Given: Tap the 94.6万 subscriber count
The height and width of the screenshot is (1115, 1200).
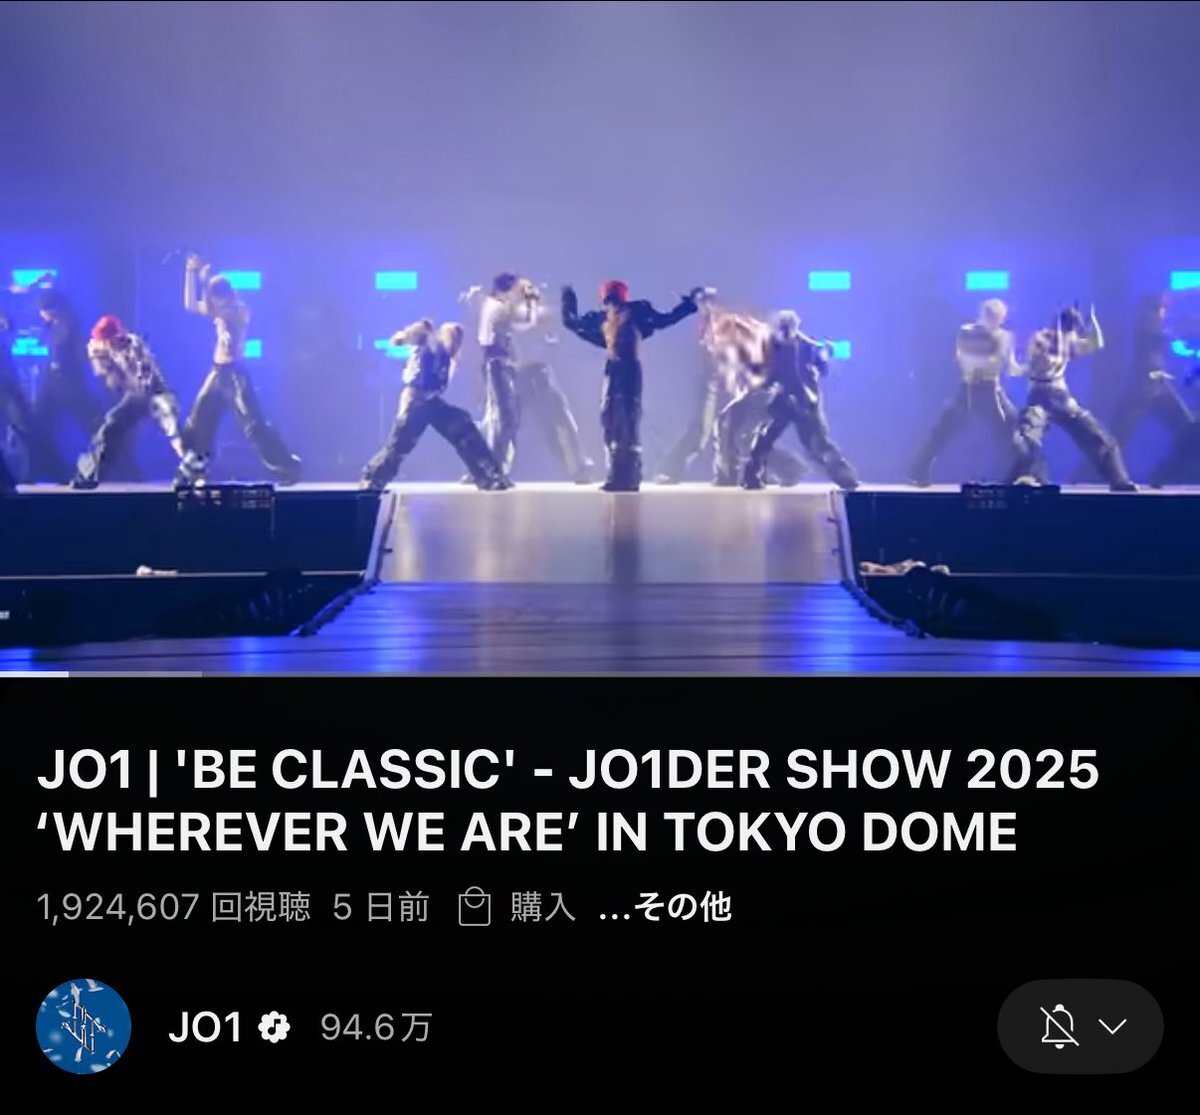Looking at the screenshot, I should coord(376,1027).
